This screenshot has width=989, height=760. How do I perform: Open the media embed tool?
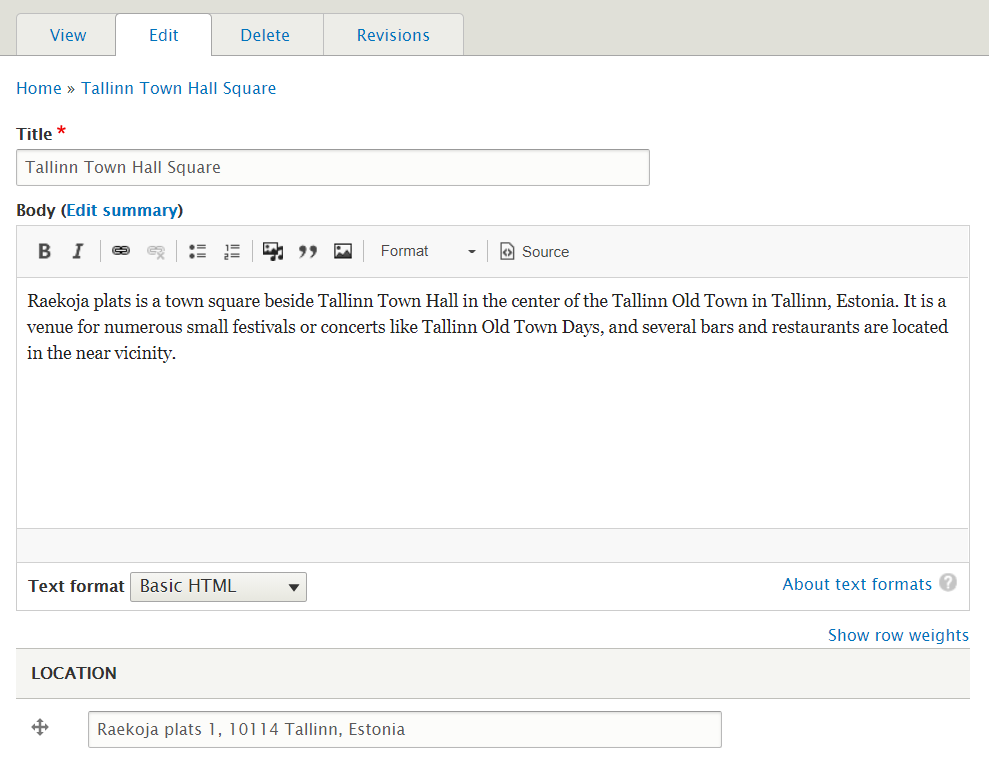273,251
